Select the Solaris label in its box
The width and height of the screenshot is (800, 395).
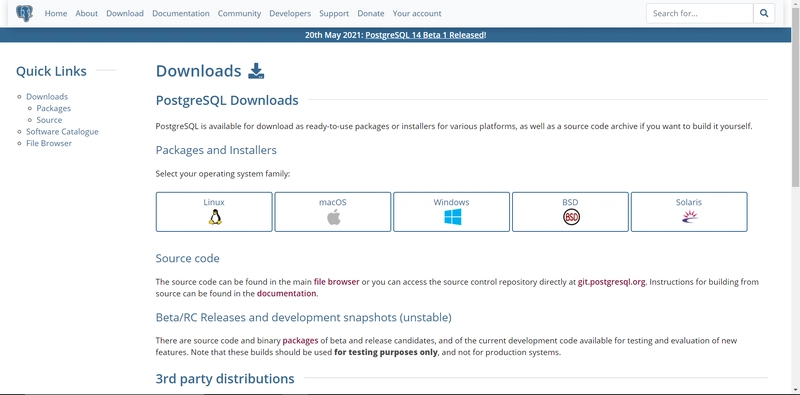(x=689, y=202)
